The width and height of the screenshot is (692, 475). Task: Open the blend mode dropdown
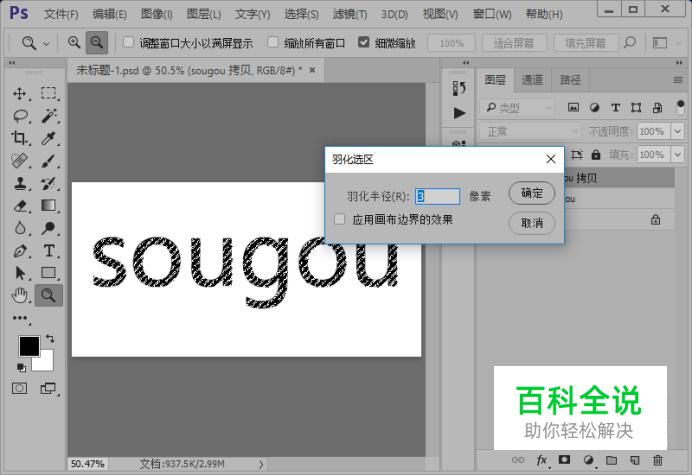click(x=530, y=131)
